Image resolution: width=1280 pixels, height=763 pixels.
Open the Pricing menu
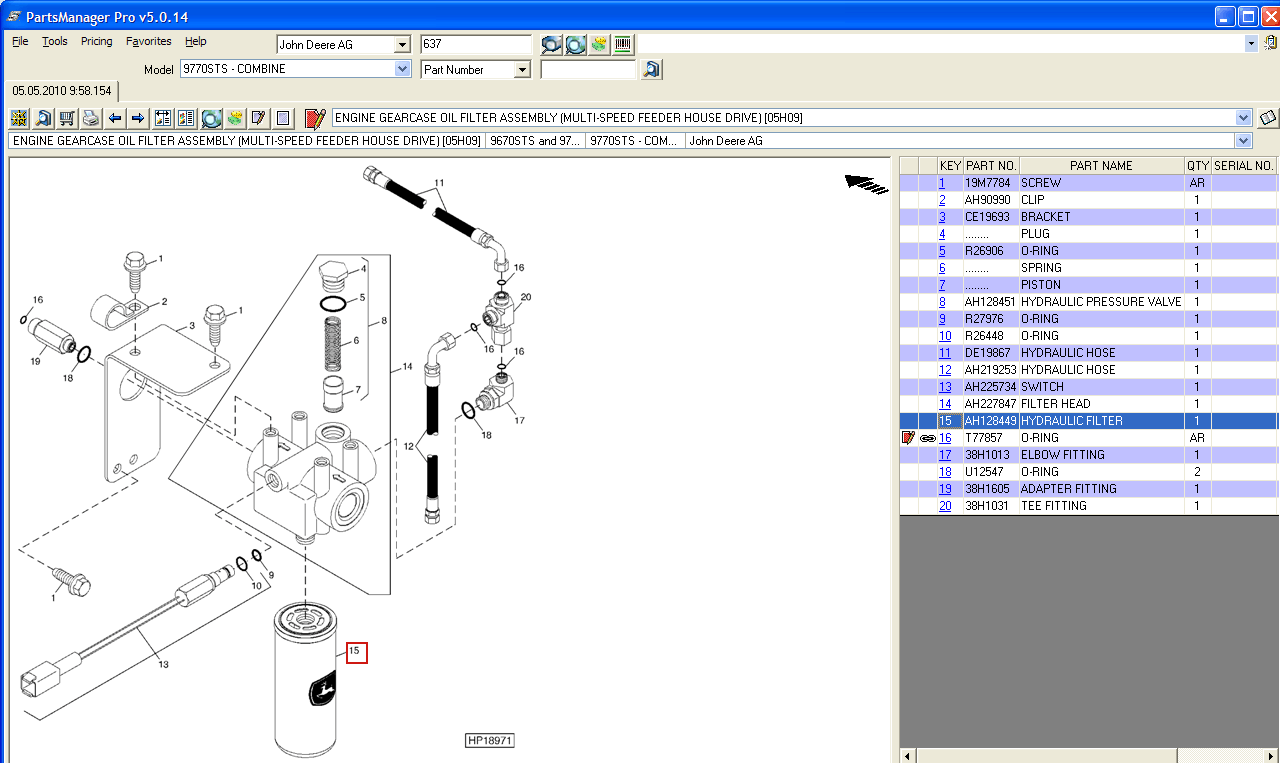96,41
